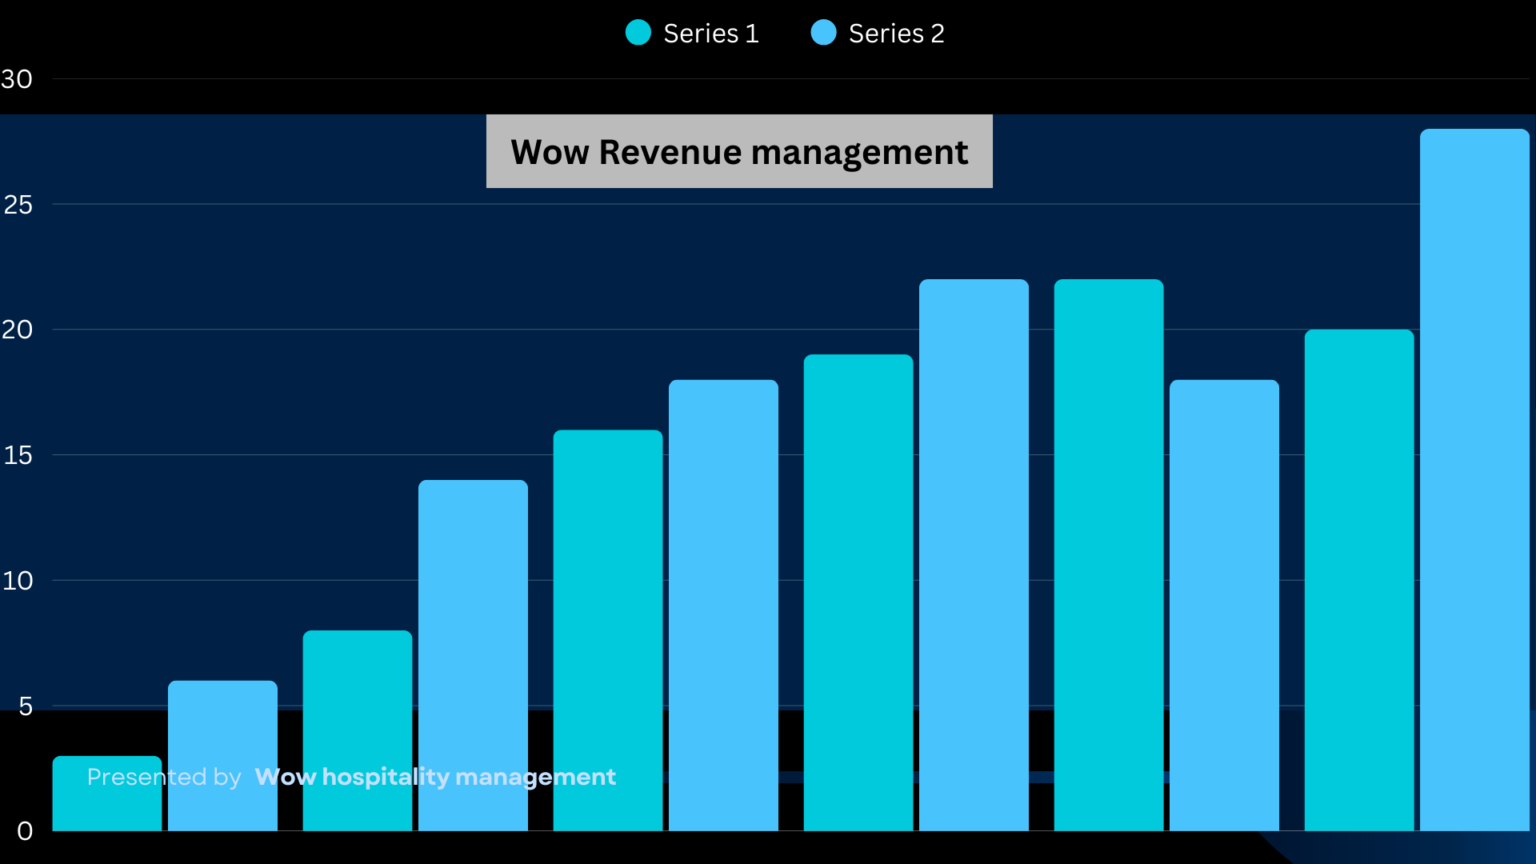The width and height of the screenshot is (1536, 864).
Task: Click the y-axis label showing 25
Action: pos(17,204)
